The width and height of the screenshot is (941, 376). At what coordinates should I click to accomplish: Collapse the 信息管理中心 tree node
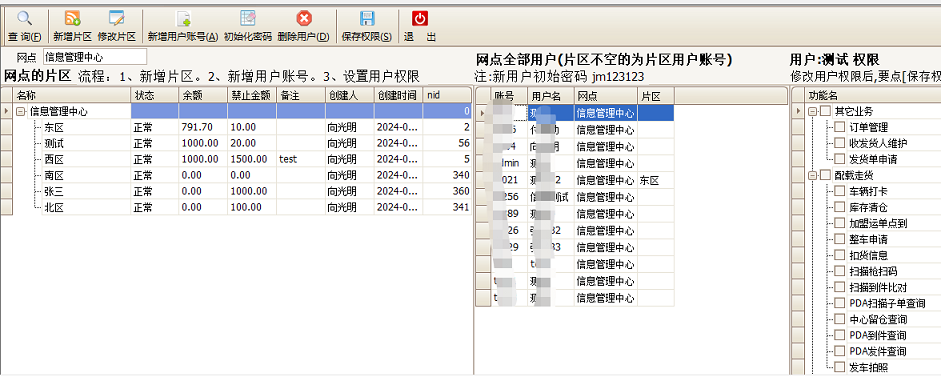[20, 112]
